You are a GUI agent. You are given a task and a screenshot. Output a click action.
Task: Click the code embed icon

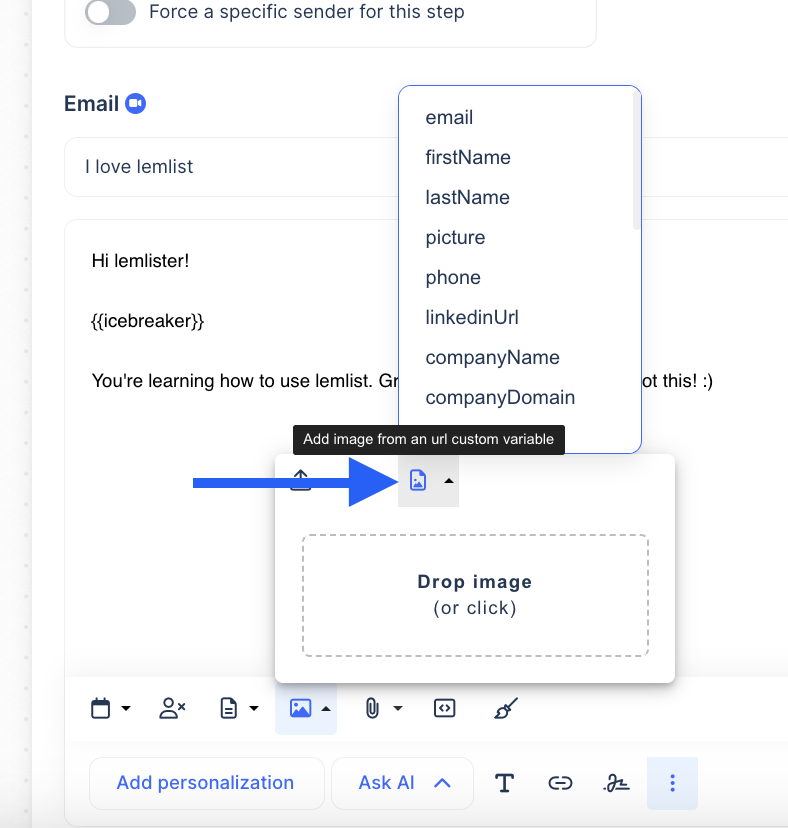[445, 708]
